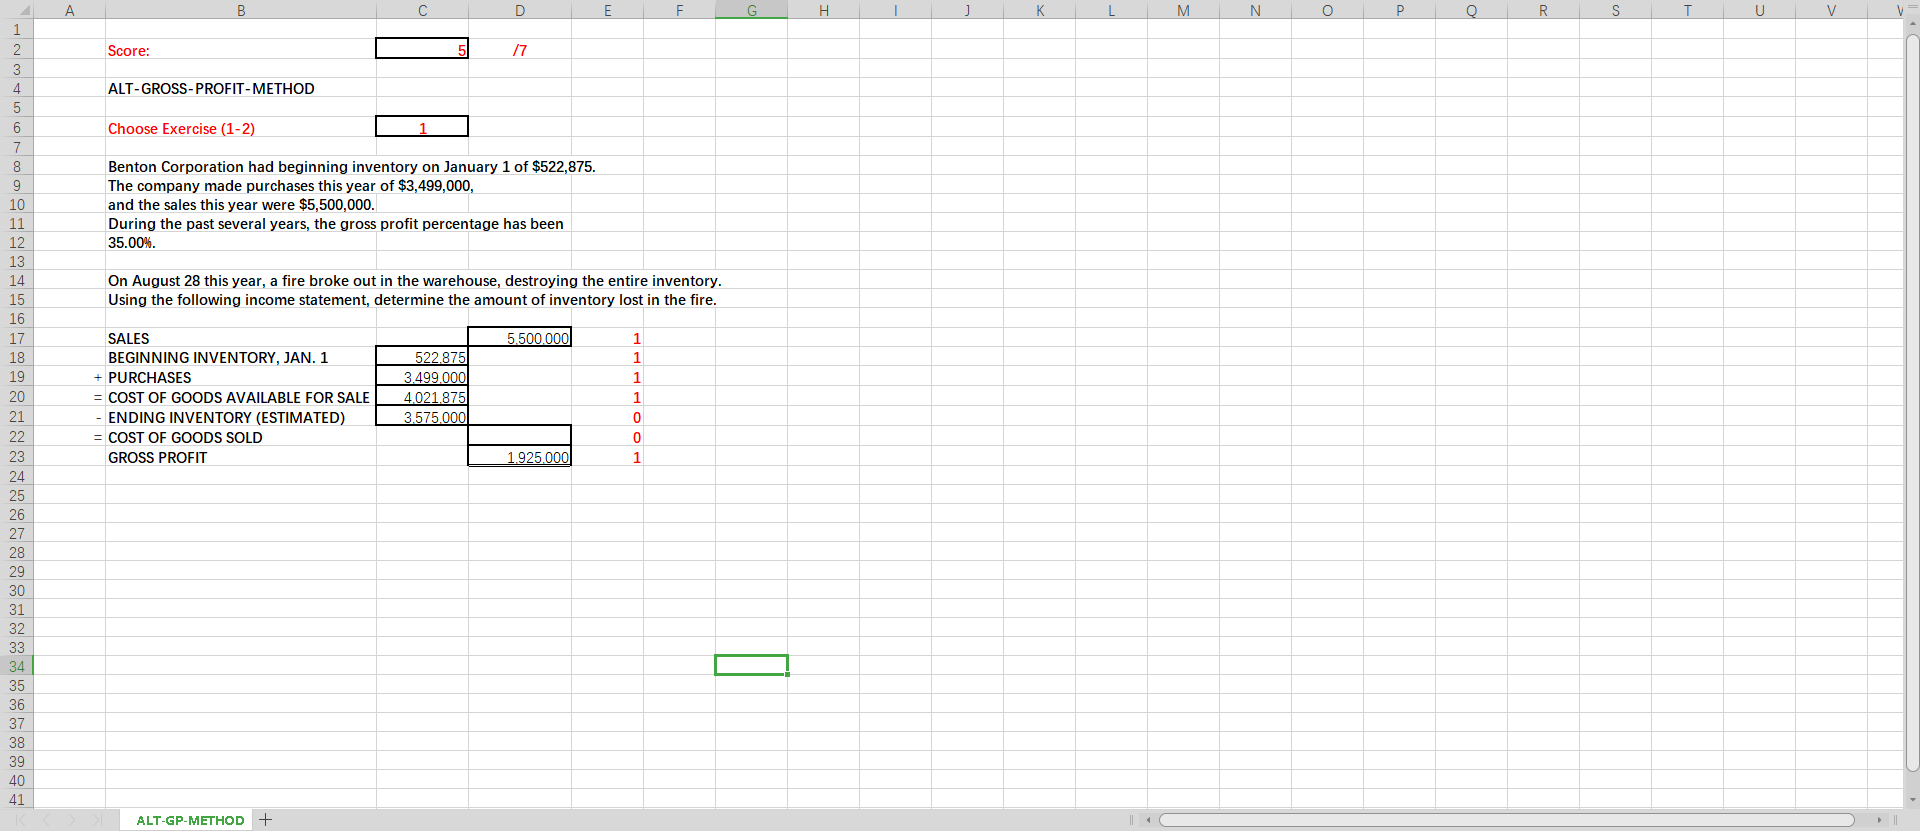The image size is (1920, 831).
Task: Click the 'Score:' label cell
Action: [129, 50]
